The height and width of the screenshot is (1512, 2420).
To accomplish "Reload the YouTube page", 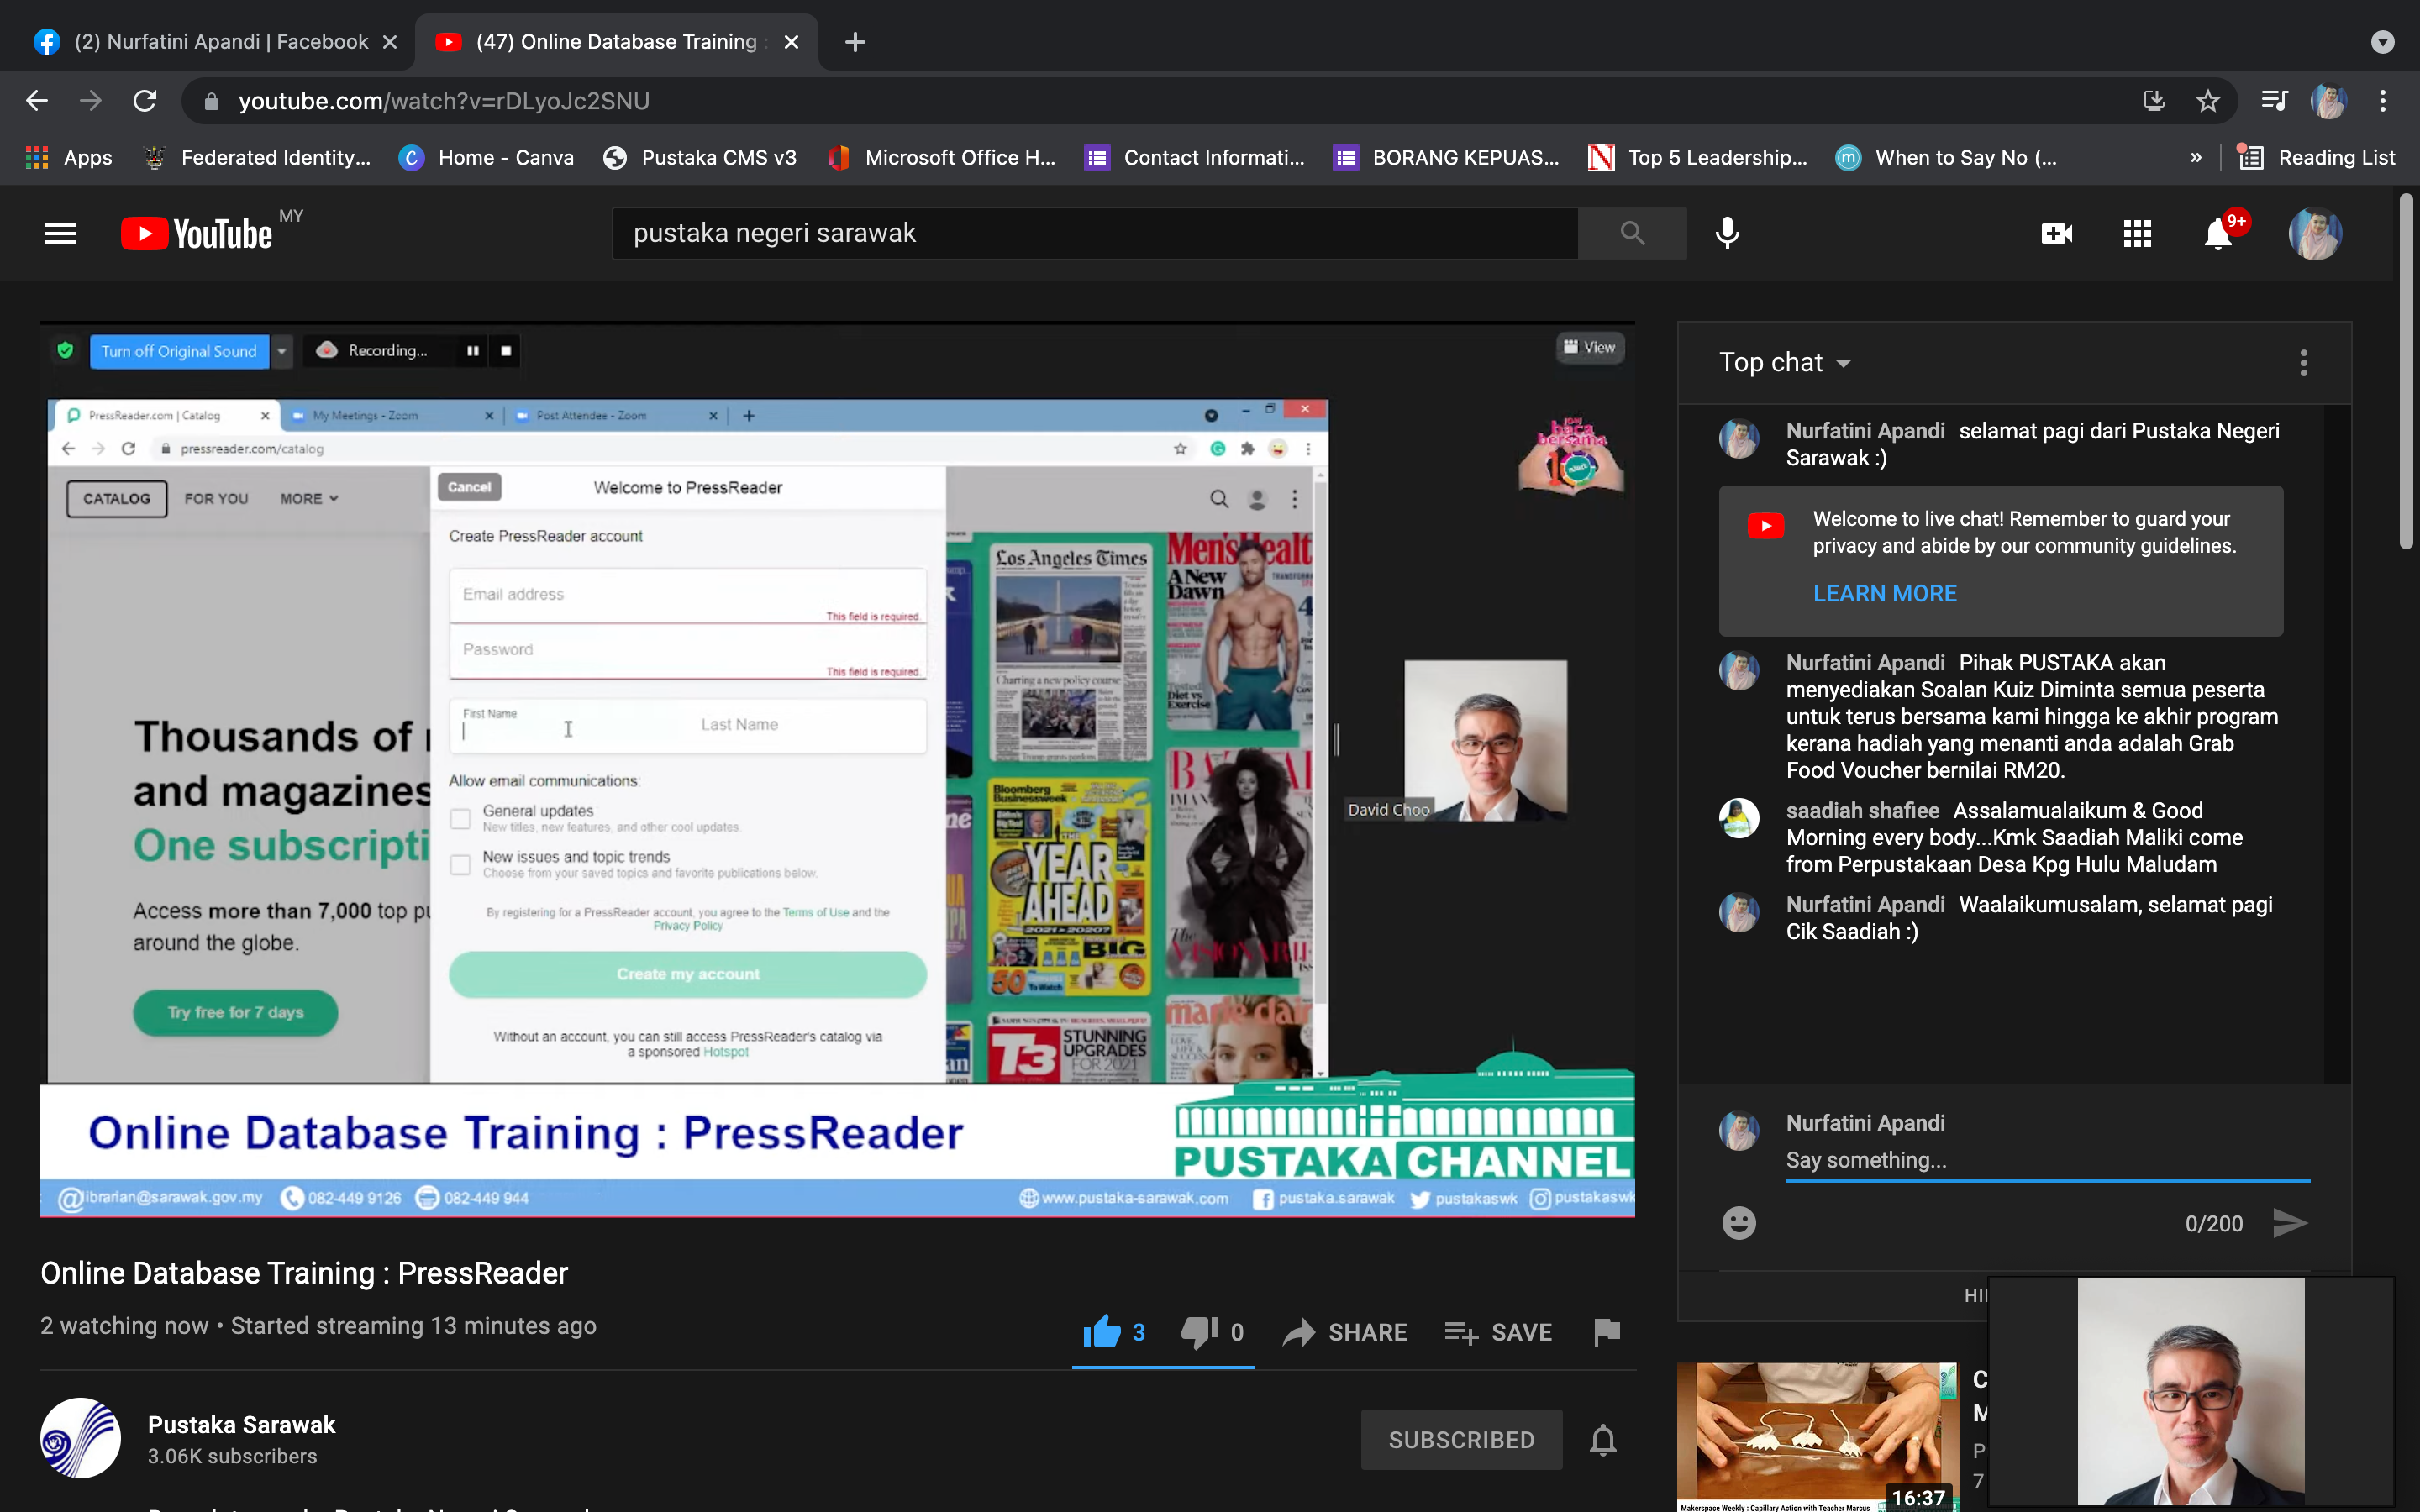I will [x=145, y=101].
